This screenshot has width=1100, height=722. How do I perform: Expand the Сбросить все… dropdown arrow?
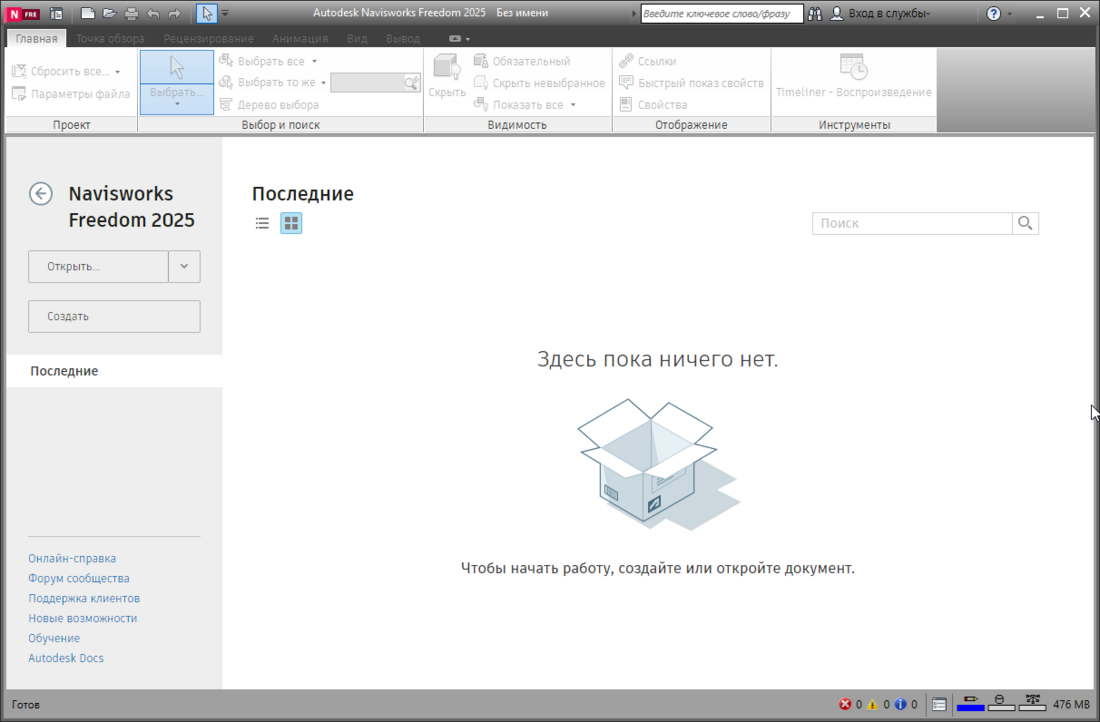117,72
